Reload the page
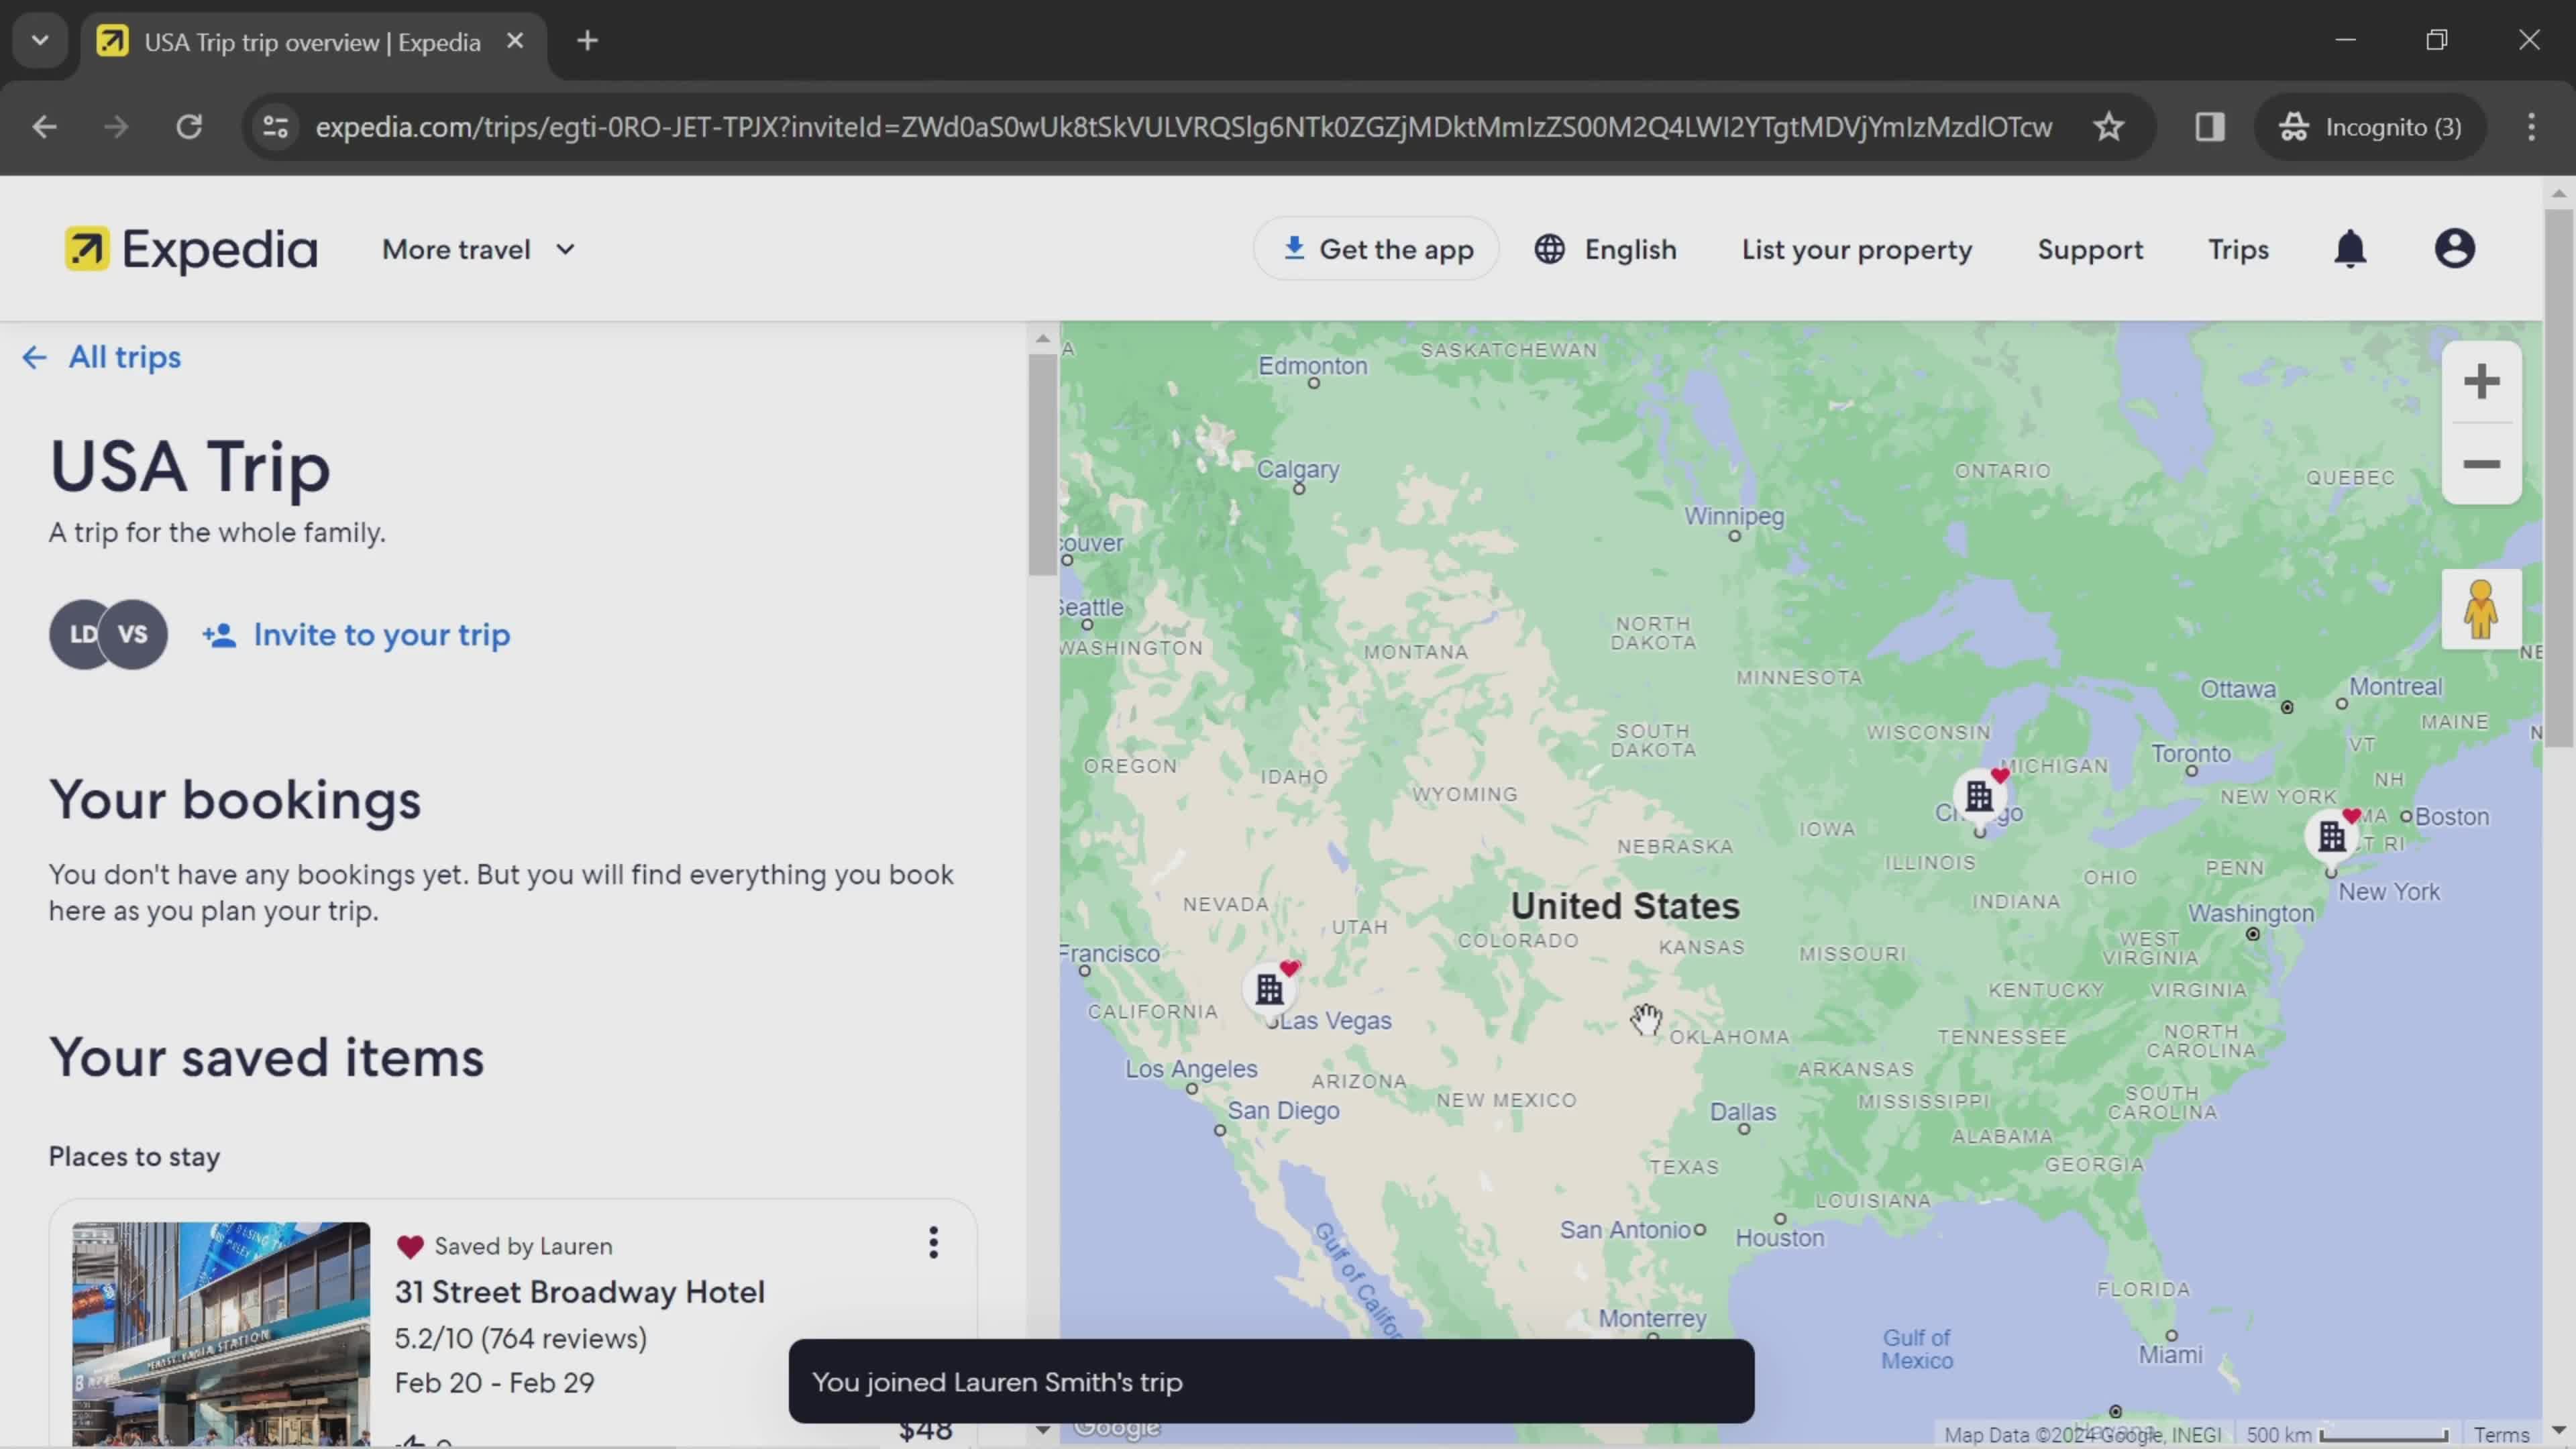The width and height of the screenshot is (2576, 1449). point(189,127)
